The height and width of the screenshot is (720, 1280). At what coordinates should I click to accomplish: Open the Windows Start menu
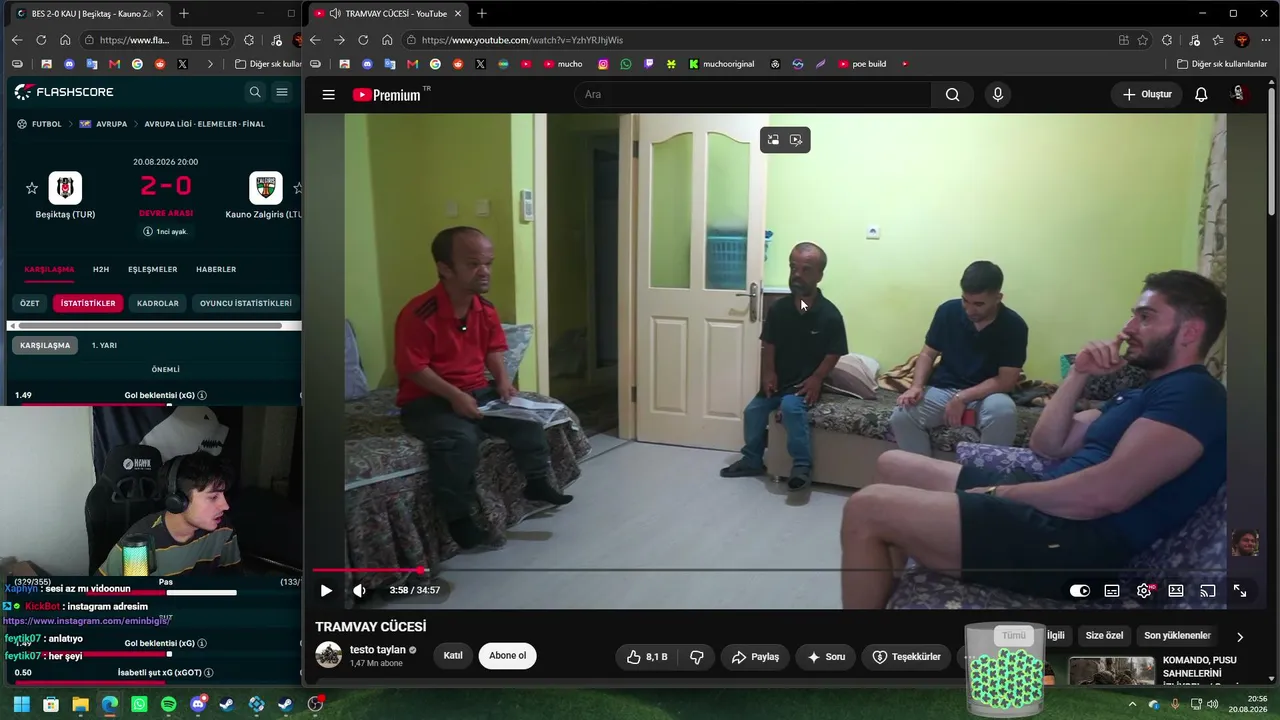point(21,704)
